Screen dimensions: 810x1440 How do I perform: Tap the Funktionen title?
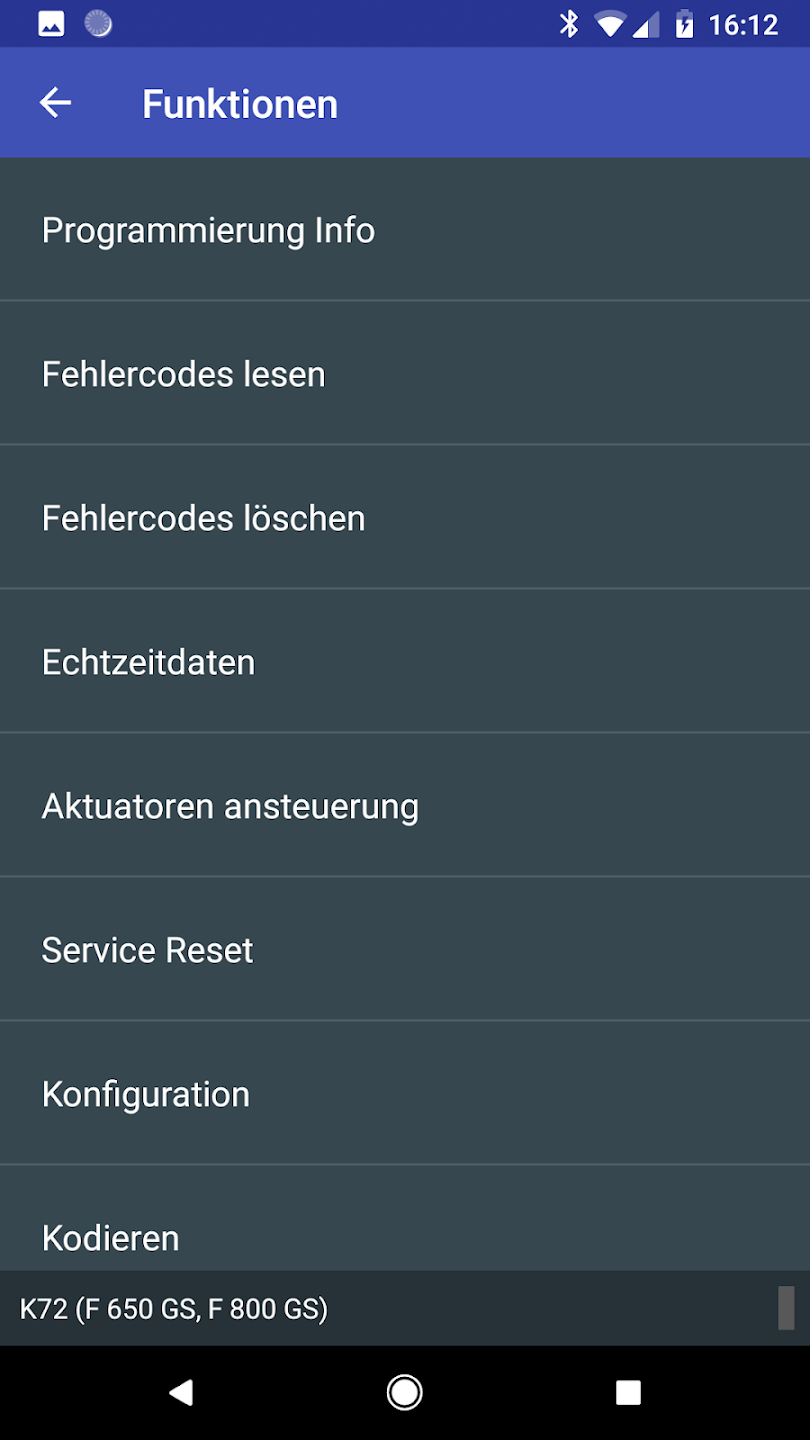point(240,104)
